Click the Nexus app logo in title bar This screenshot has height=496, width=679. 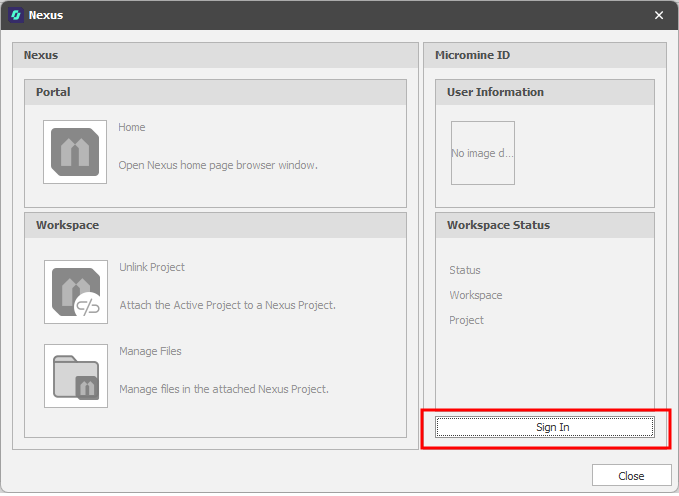[16, 15]
